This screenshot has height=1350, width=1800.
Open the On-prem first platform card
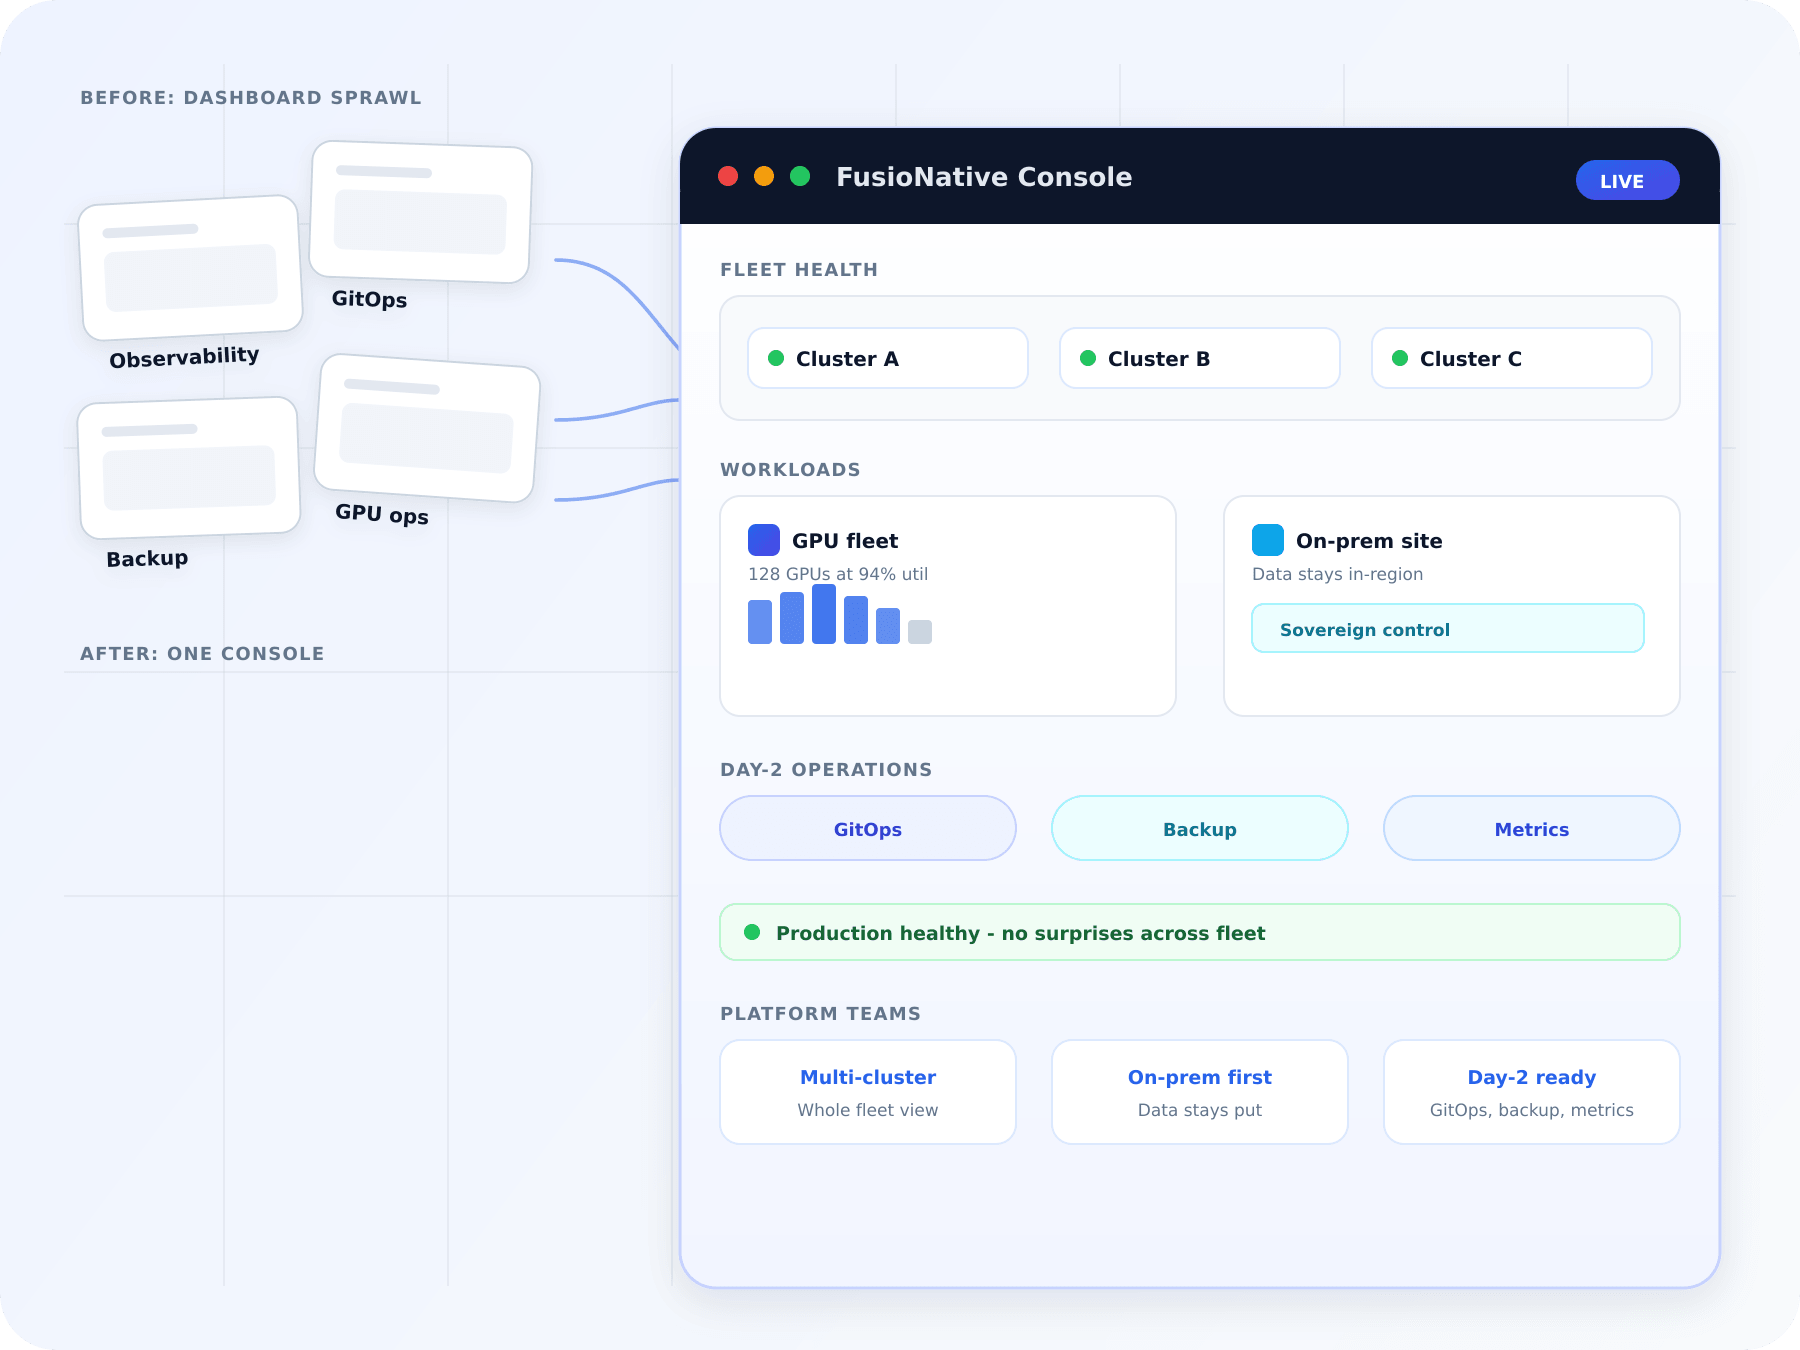(x=1200, y=1092)
